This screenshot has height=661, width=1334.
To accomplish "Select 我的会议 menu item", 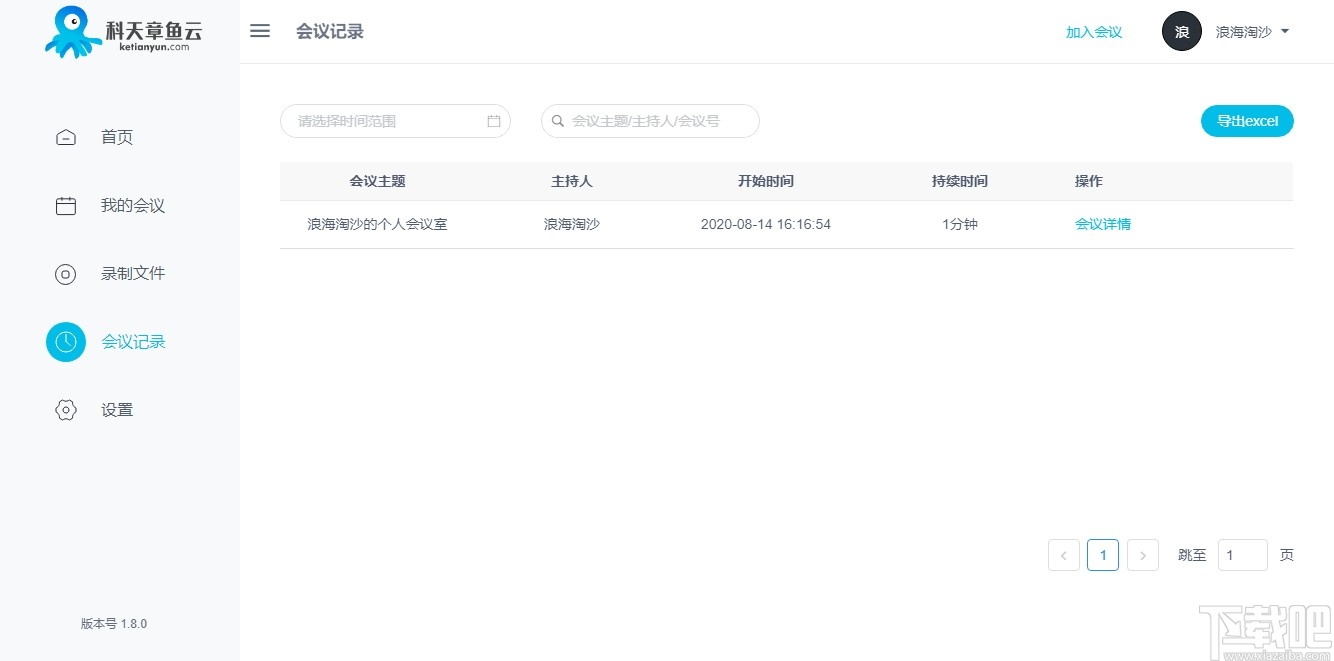I will tap(132, 205).
